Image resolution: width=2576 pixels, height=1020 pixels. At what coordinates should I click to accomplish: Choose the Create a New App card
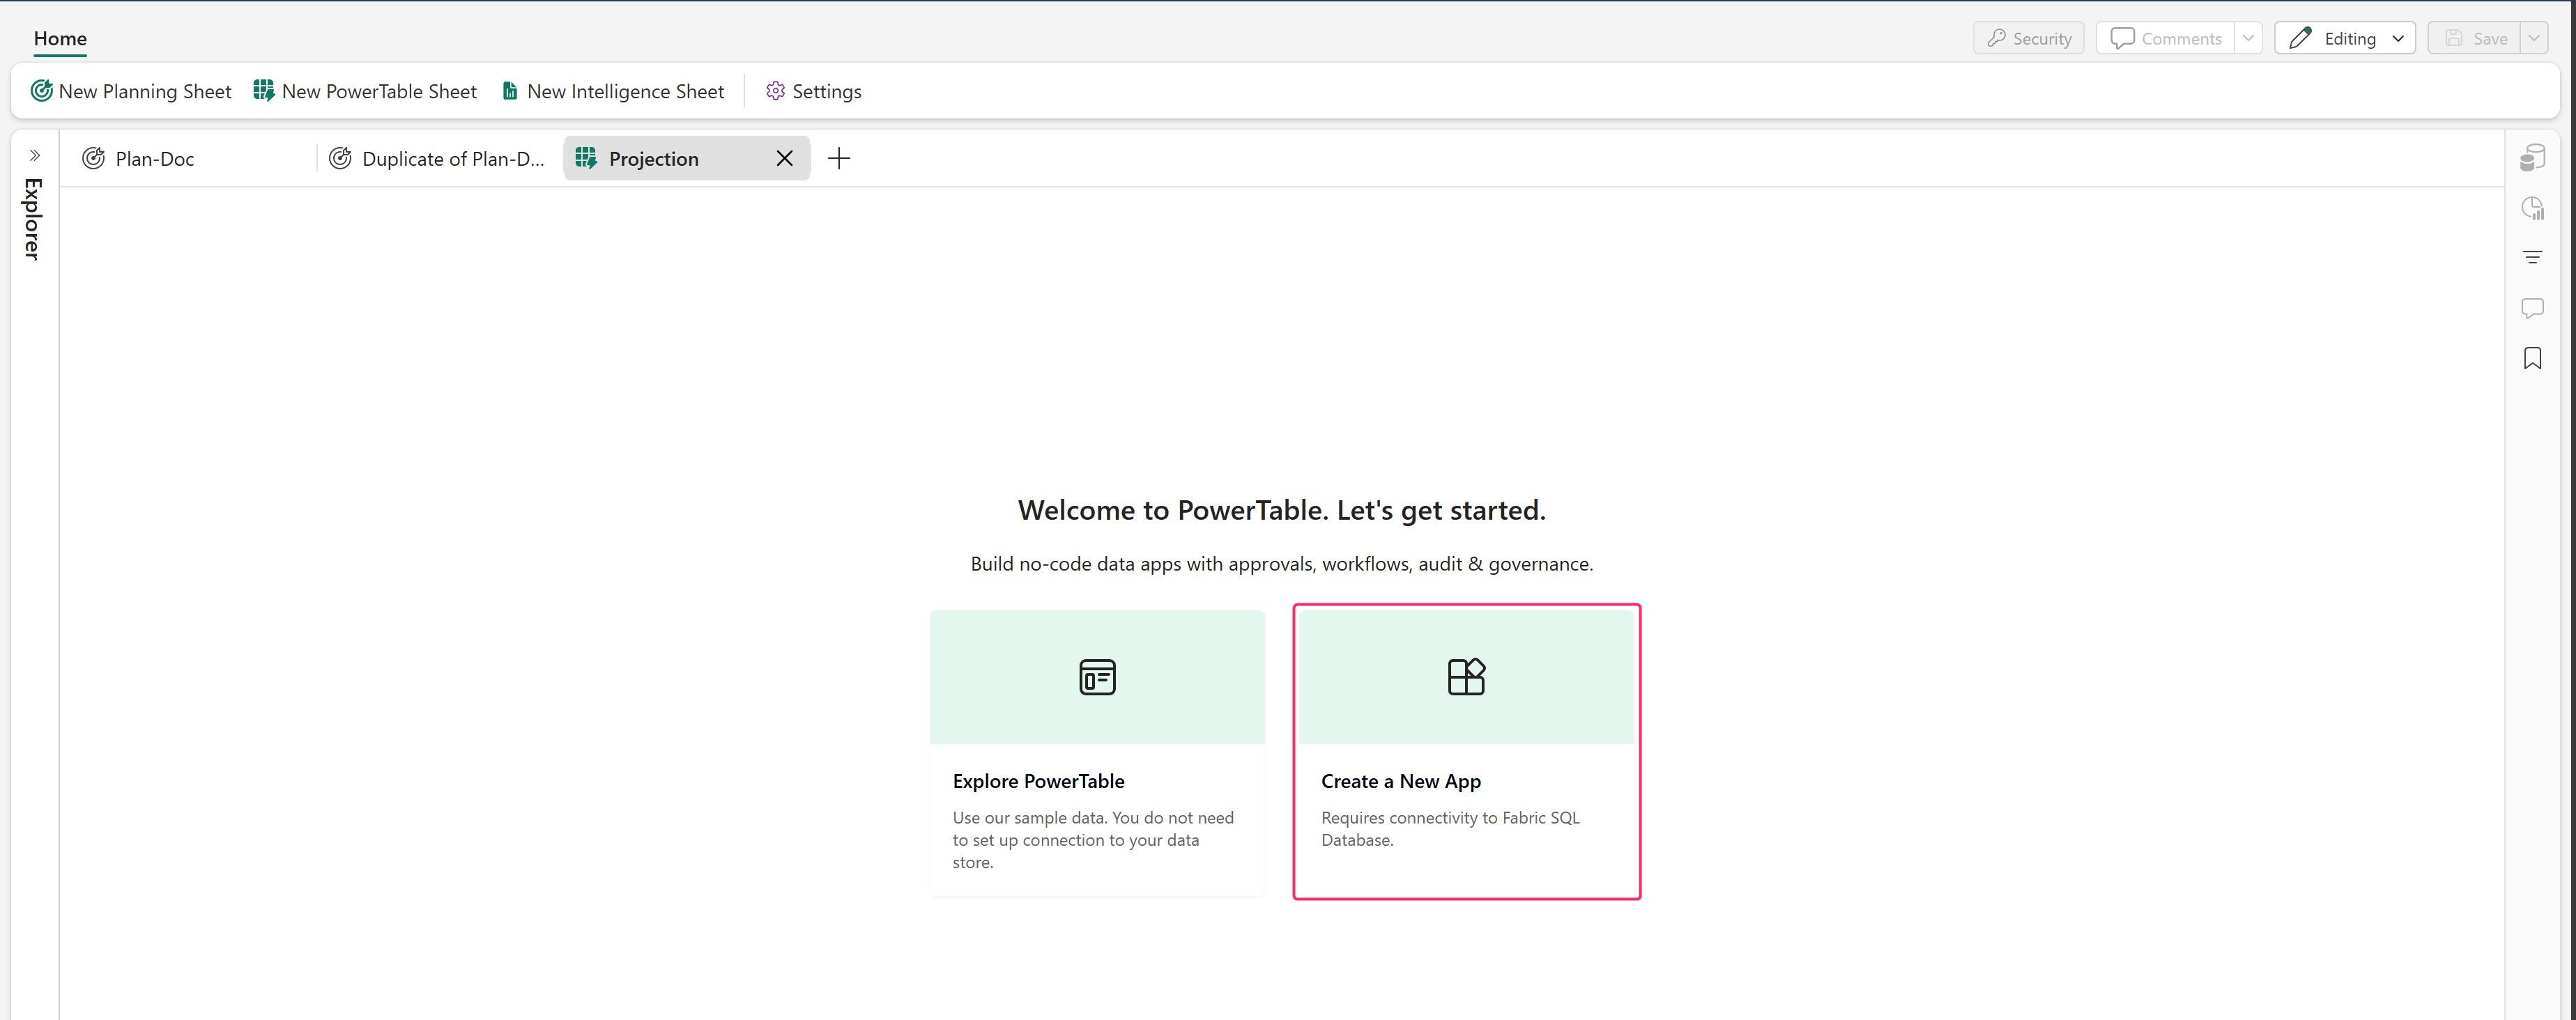(1466, 752)
